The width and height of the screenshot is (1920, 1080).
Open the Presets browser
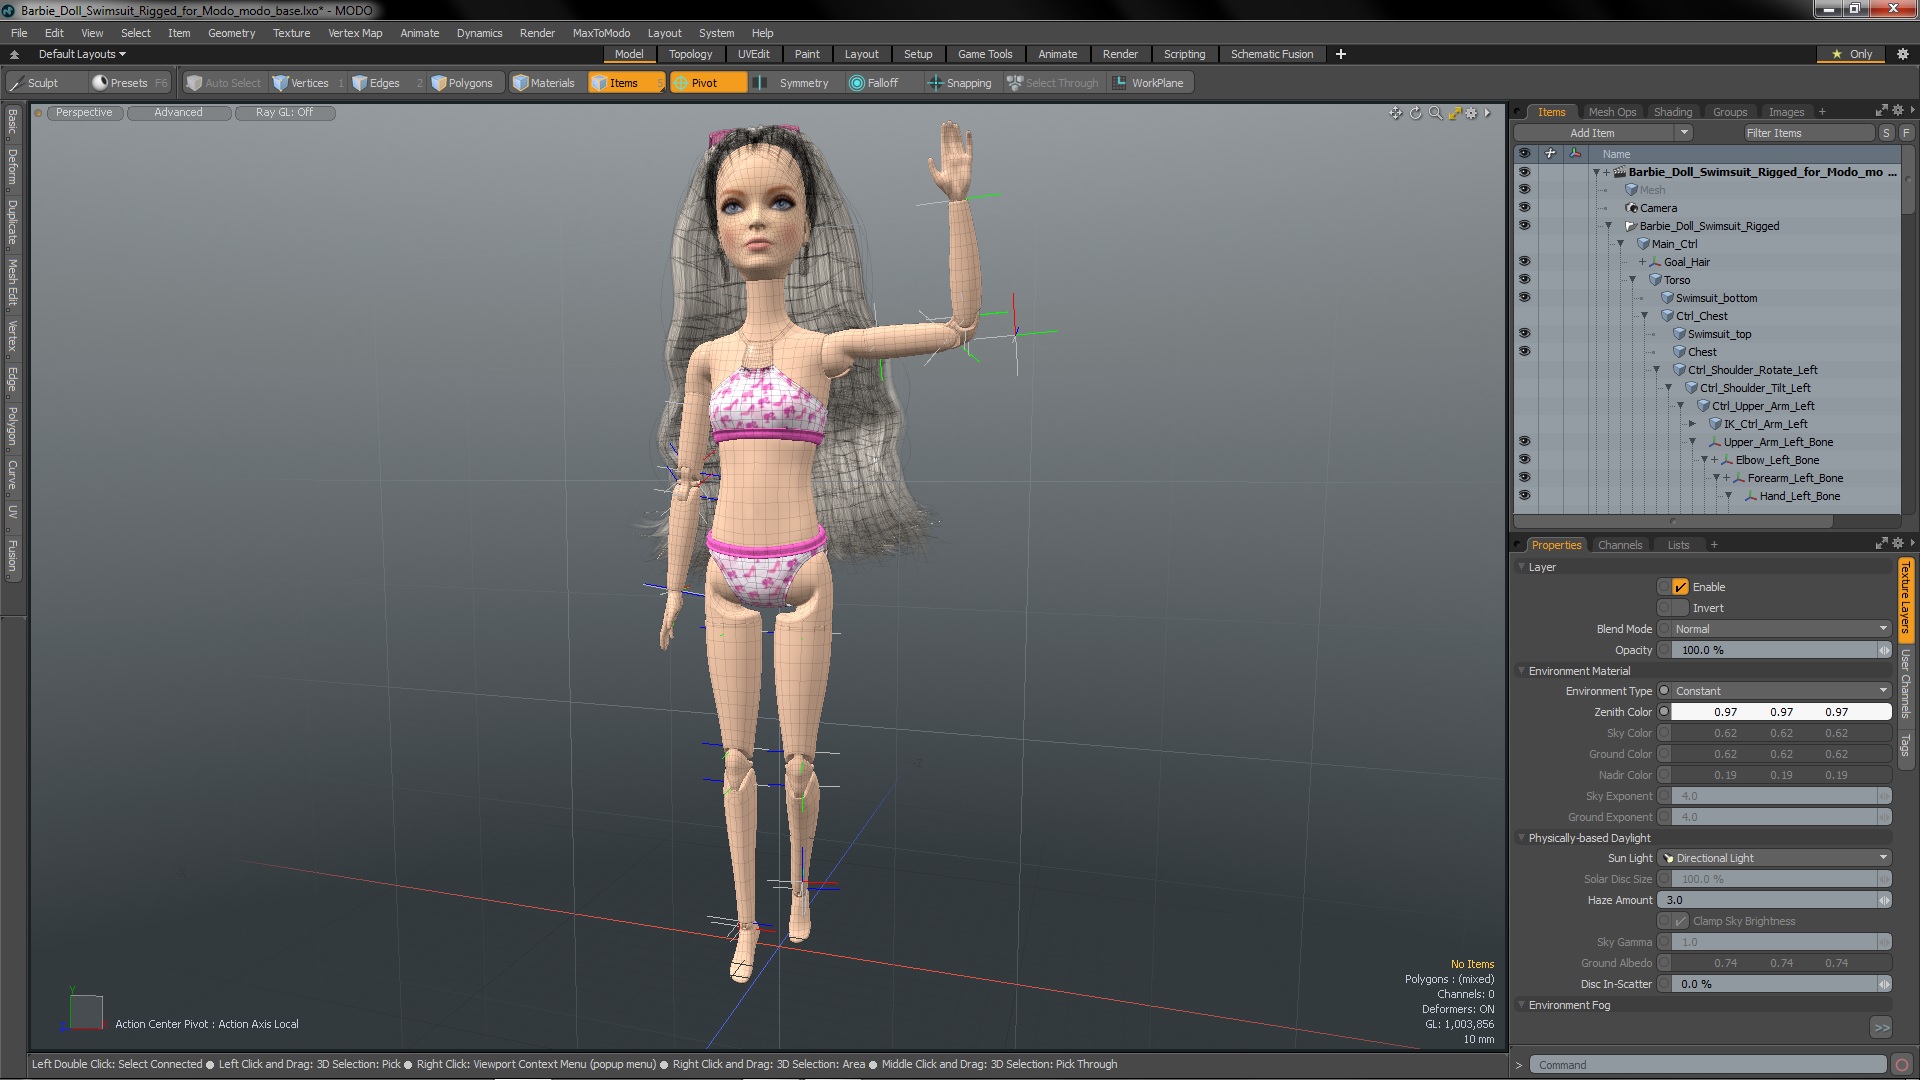[128, 83]
